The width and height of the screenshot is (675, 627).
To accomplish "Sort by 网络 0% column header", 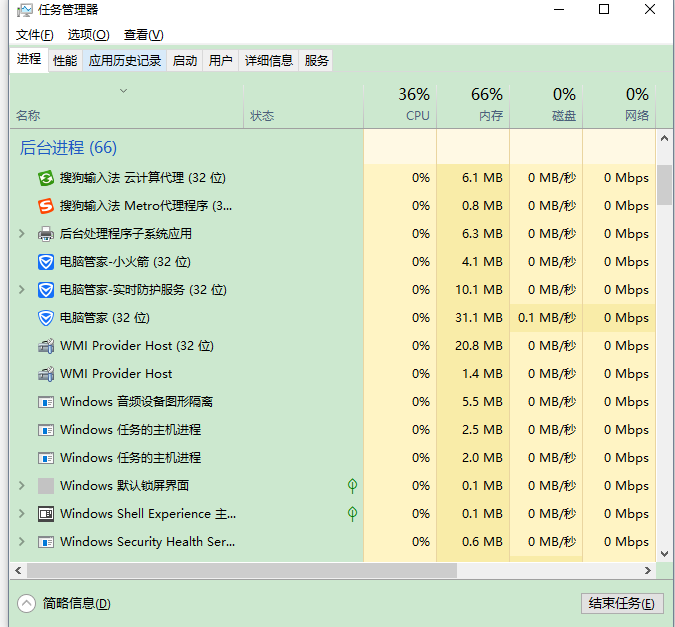I will 619,106.
